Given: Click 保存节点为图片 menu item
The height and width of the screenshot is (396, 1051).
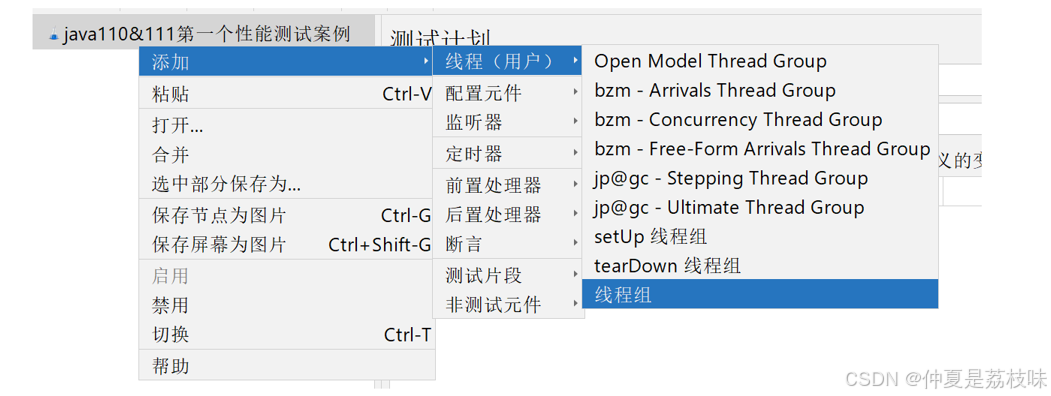Looking at the screenshot, I should click(x=286, y=216).
